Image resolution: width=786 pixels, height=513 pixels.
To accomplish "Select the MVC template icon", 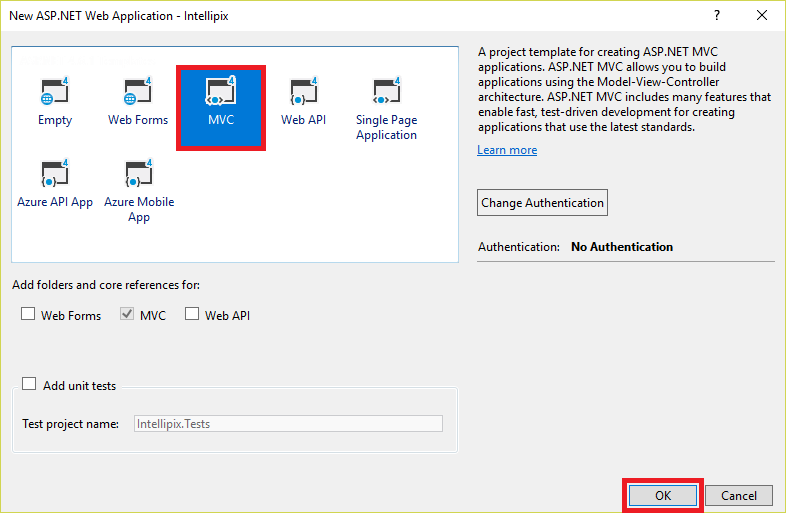I will (x=221, y=92).
